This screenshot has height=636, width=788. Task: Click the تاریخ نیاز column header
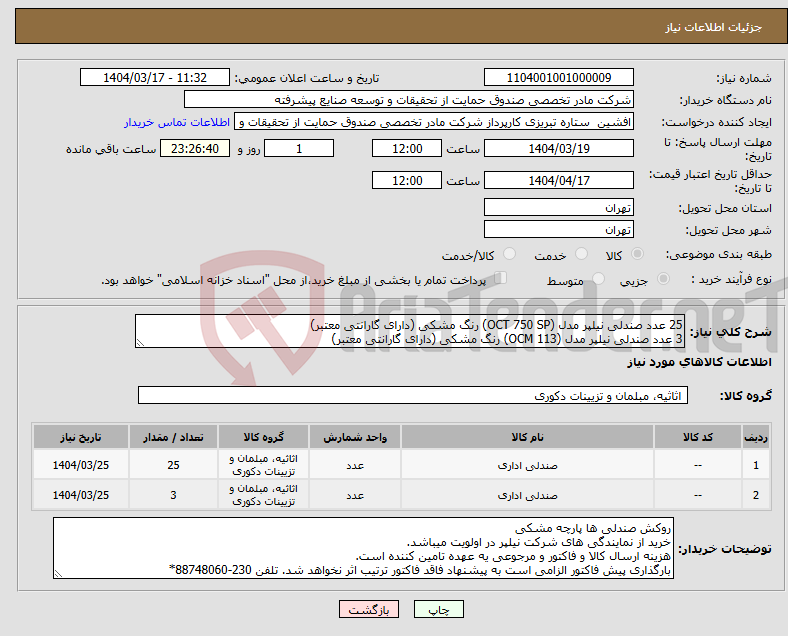pyautogui.click(x=81, y=437)
